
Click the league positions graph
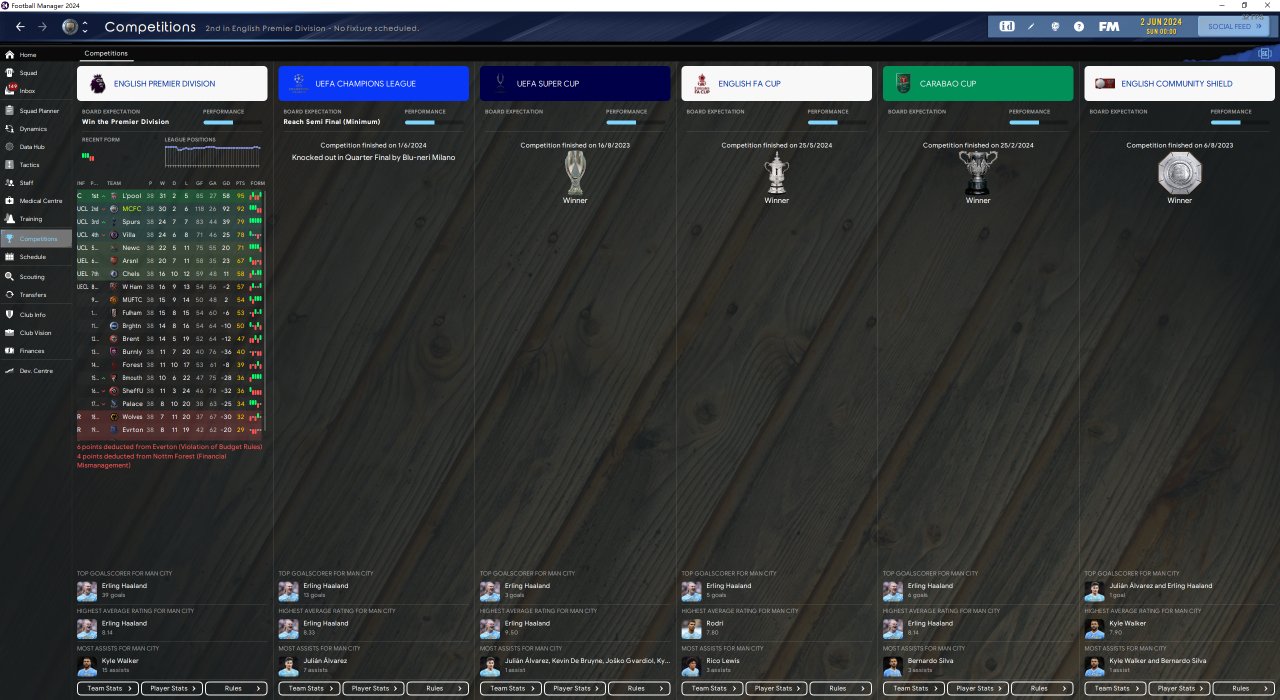(x=213, y=155)
